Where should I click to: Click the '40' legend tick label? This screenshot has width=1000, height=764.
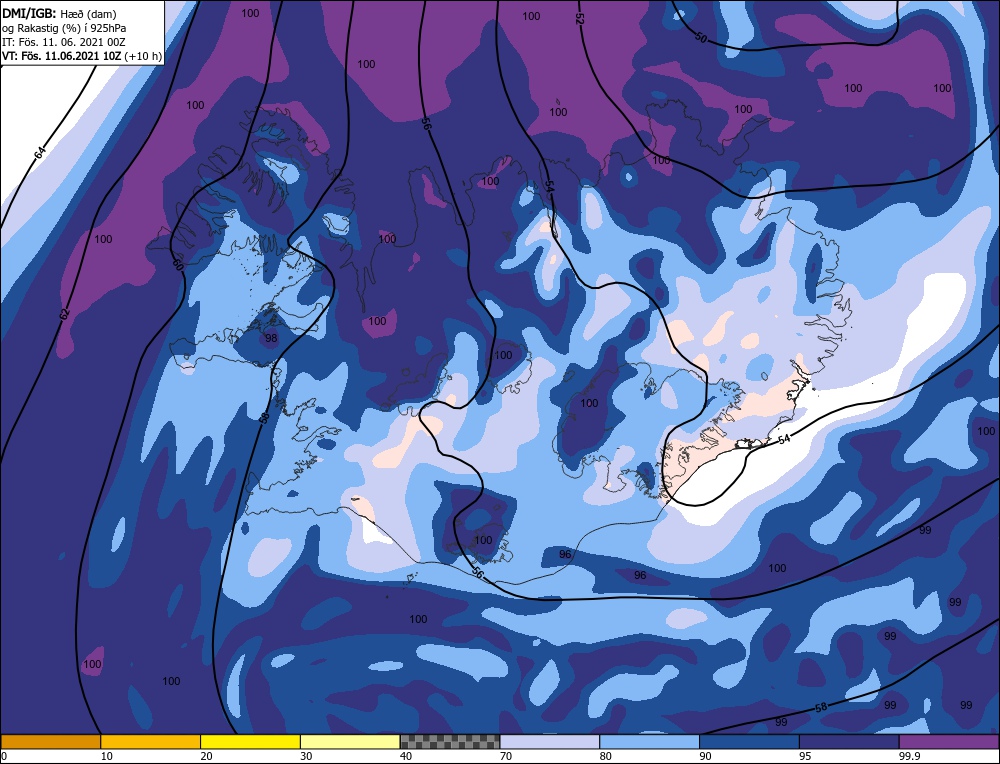click(406, 756)
